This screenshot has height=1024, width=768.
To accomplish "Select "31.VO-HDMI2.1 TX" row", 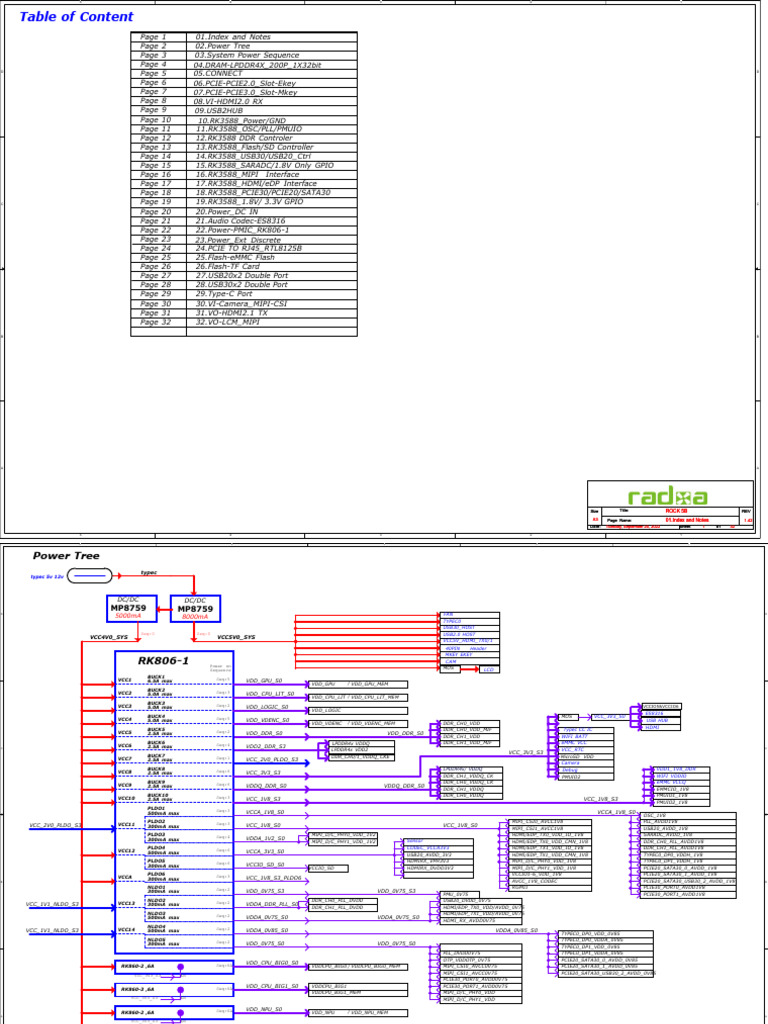I will click(x=244, y=313).
